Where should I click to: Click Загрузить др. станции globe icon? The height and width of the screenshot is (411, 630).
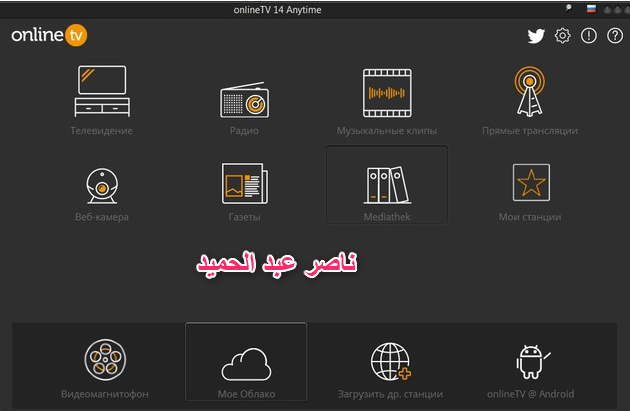[x=391, y=361]
